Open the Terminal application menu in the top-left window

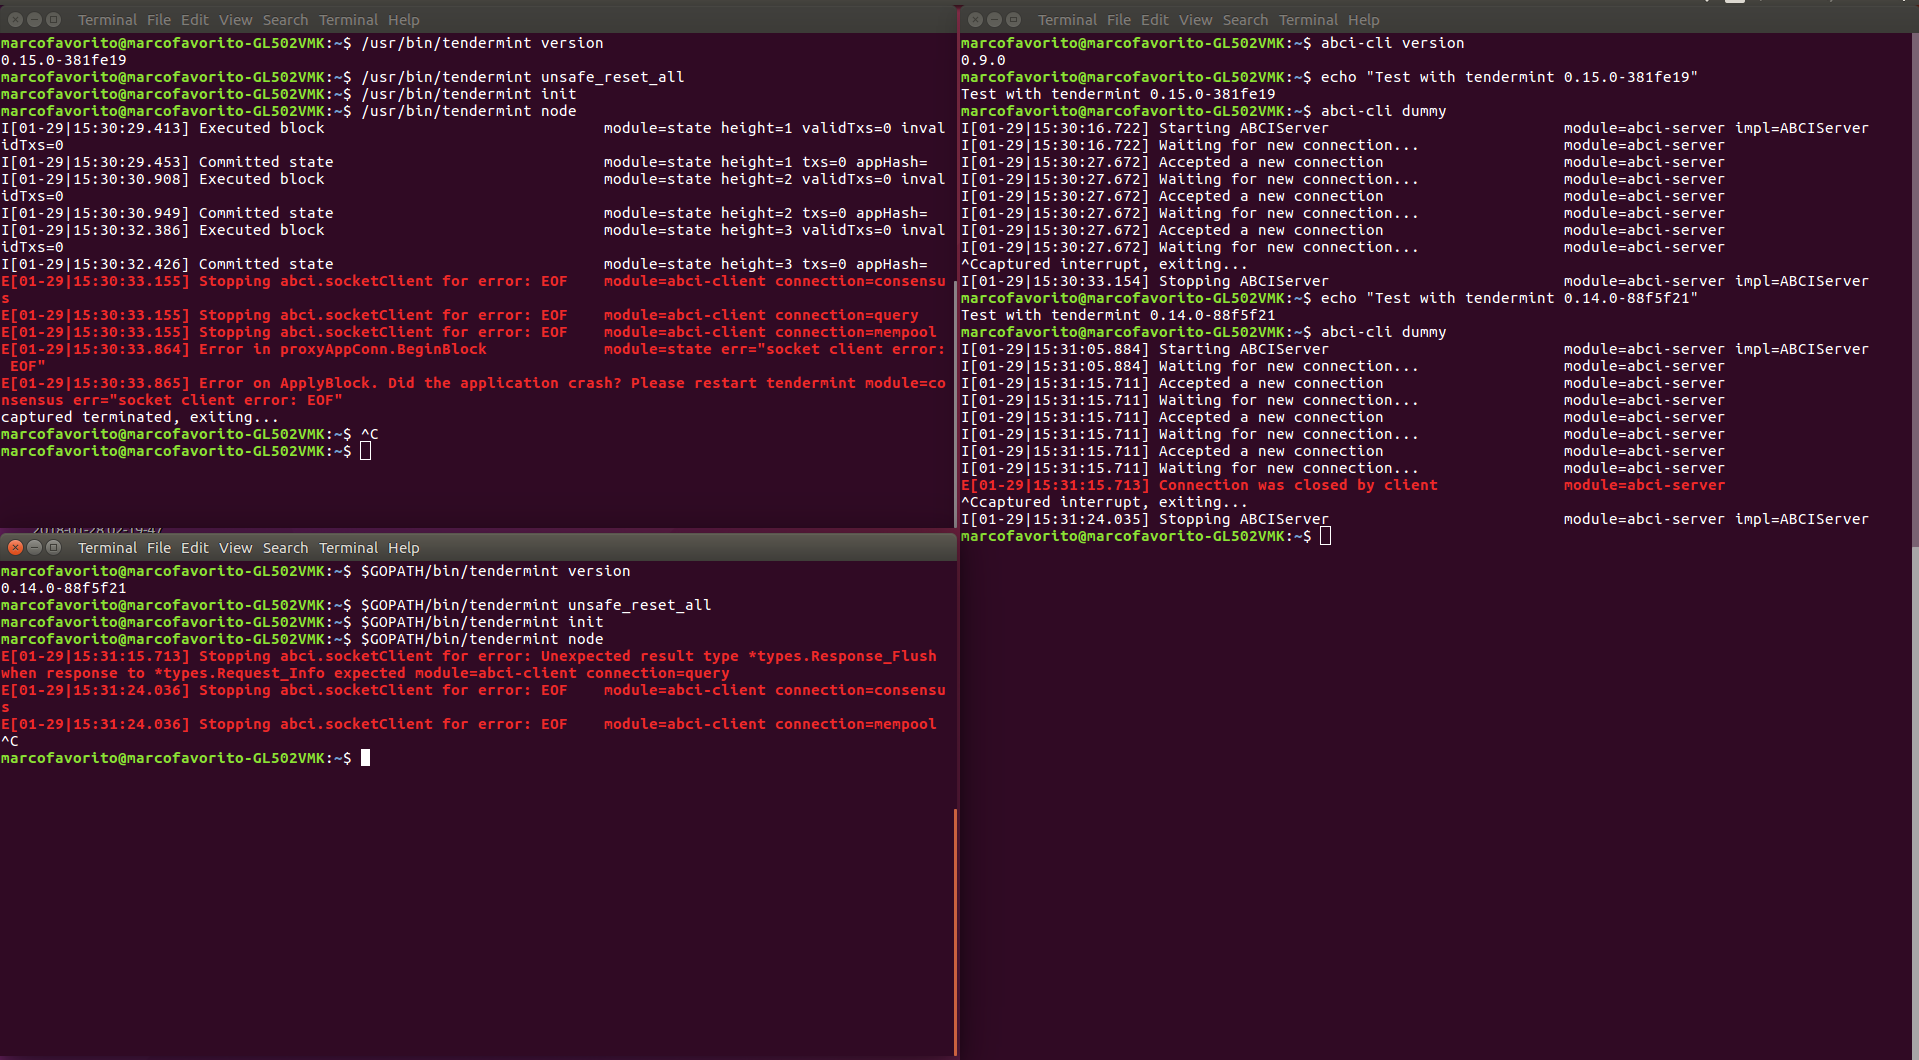tap(106, 19)
